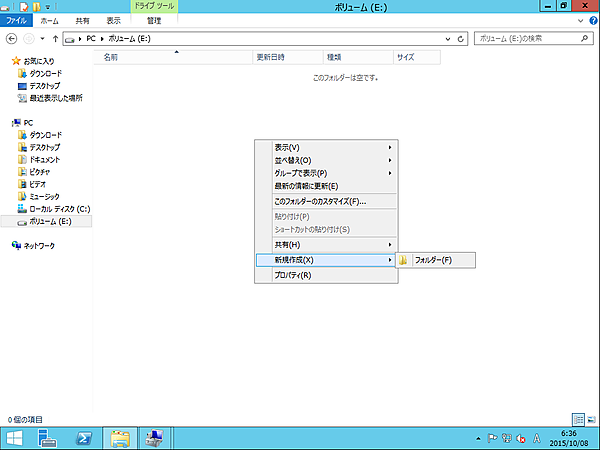Choose 最新の情報に更新(E) from context menu
This screenshot has width=600, height=450.
[326, 186]
